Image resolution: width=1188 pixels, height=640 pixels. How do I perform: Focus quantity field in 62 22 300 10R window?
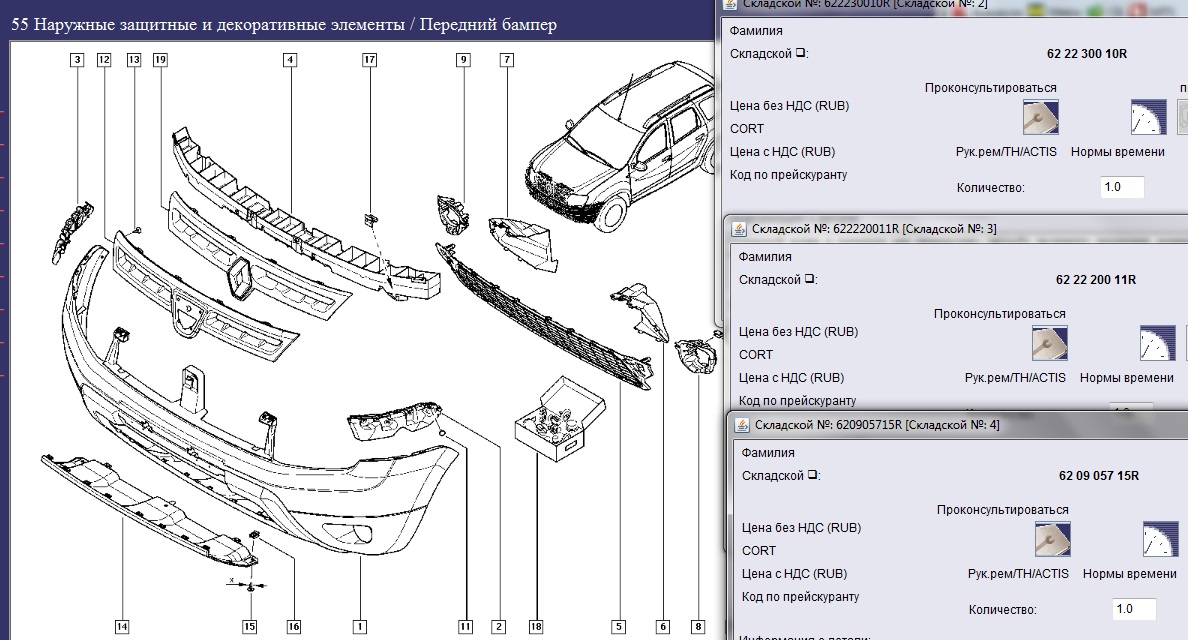[1122, 187]
